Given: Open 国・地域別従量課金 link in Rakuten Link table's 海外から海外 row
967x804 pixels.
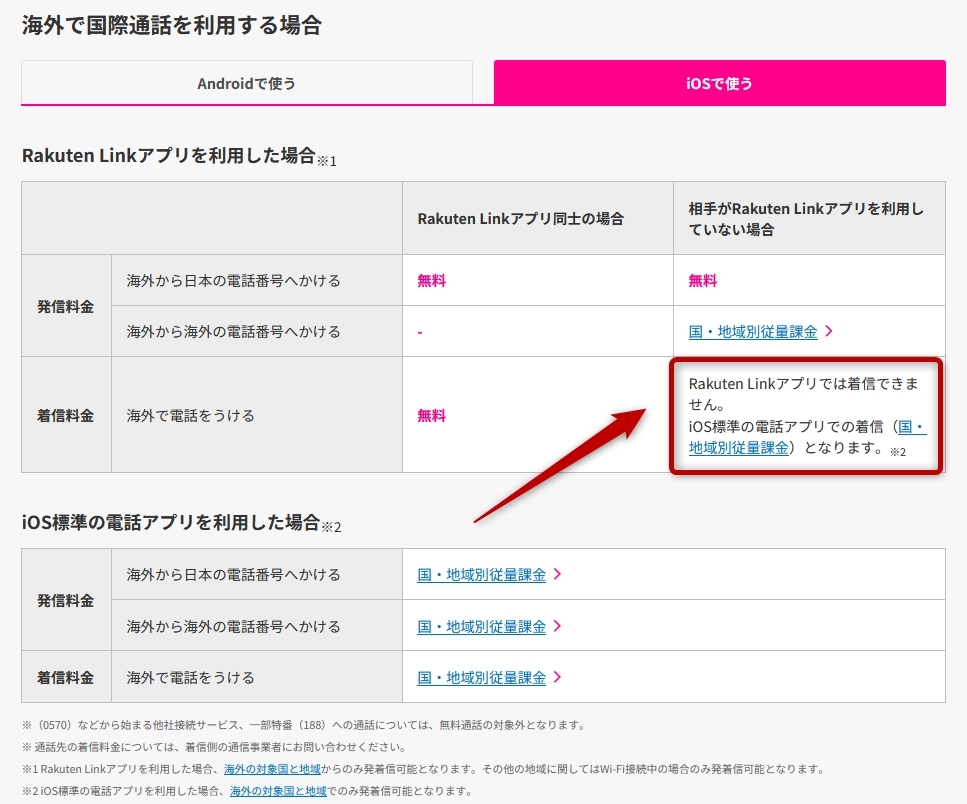Looking at the screenshot, I should [752, 331].
